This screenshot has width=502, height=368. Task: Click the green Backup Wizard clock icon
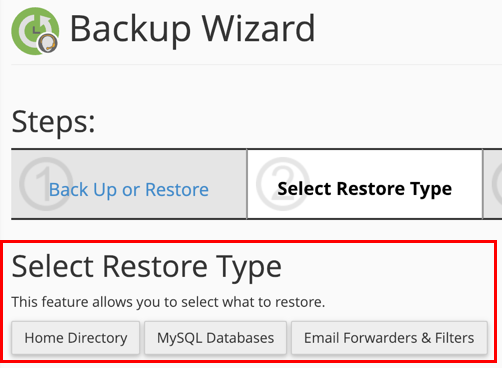click(35, 31)
